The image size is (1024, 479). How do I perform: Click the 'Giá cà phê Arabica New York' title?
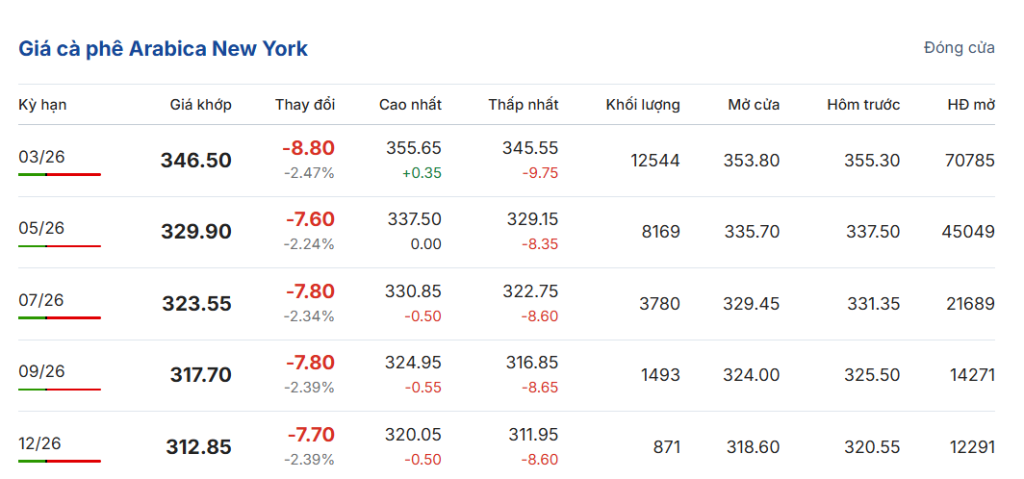(x=163, y=48)
